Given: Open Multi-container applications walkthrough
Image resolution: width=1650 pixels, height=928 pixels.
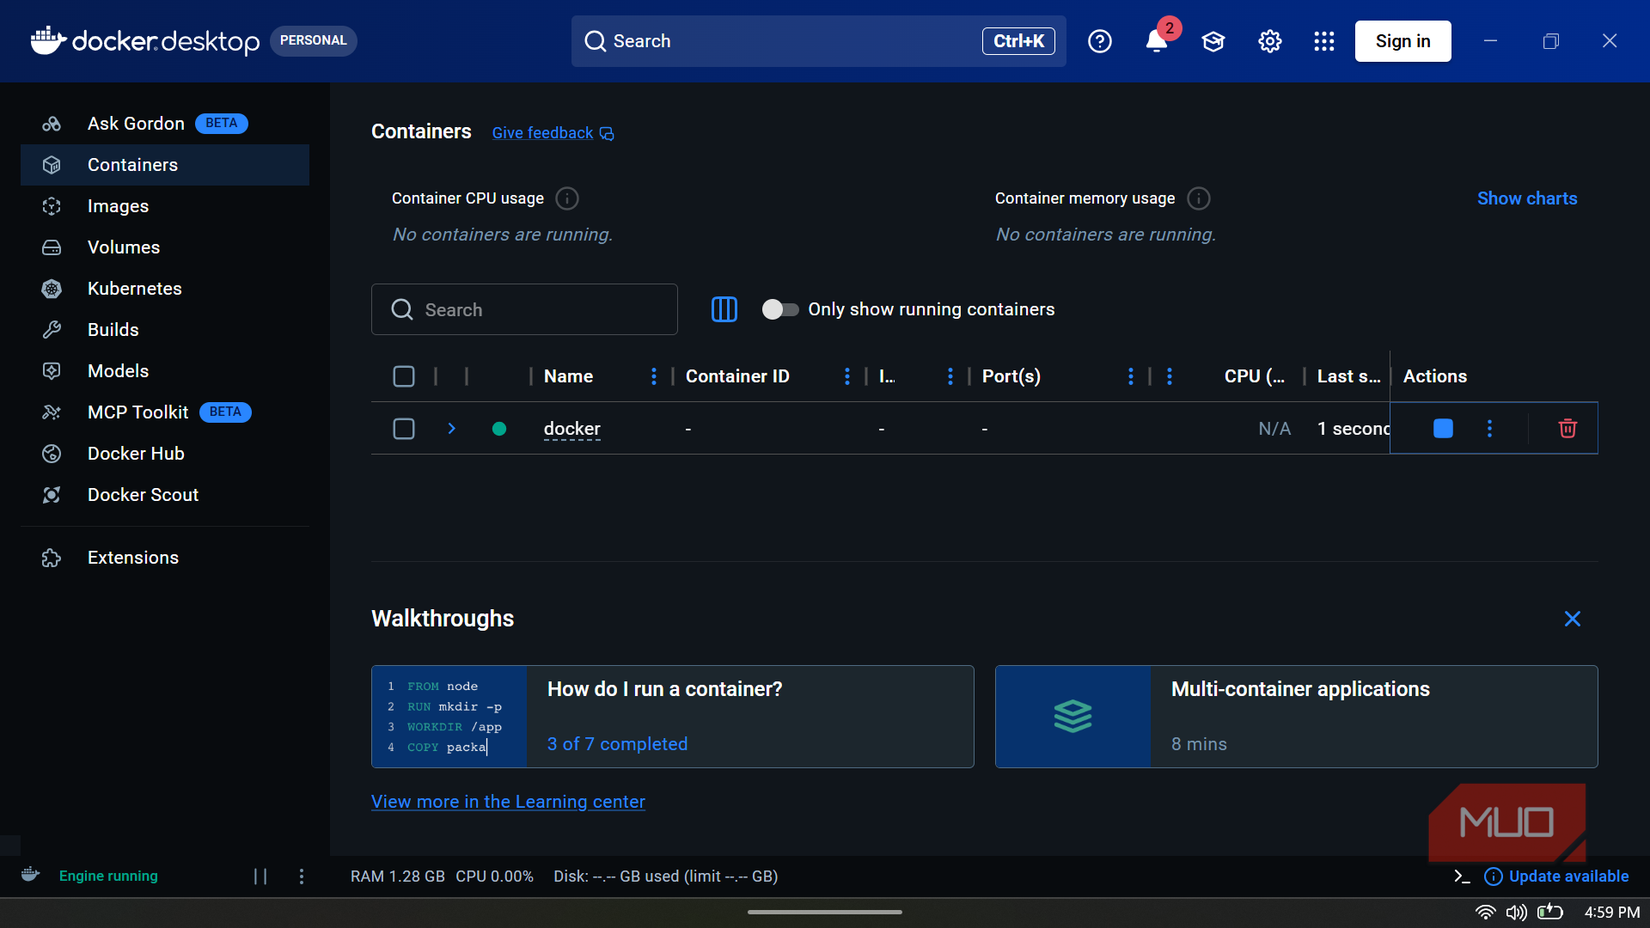Looking at the screenshot, I should point(1296,717).
